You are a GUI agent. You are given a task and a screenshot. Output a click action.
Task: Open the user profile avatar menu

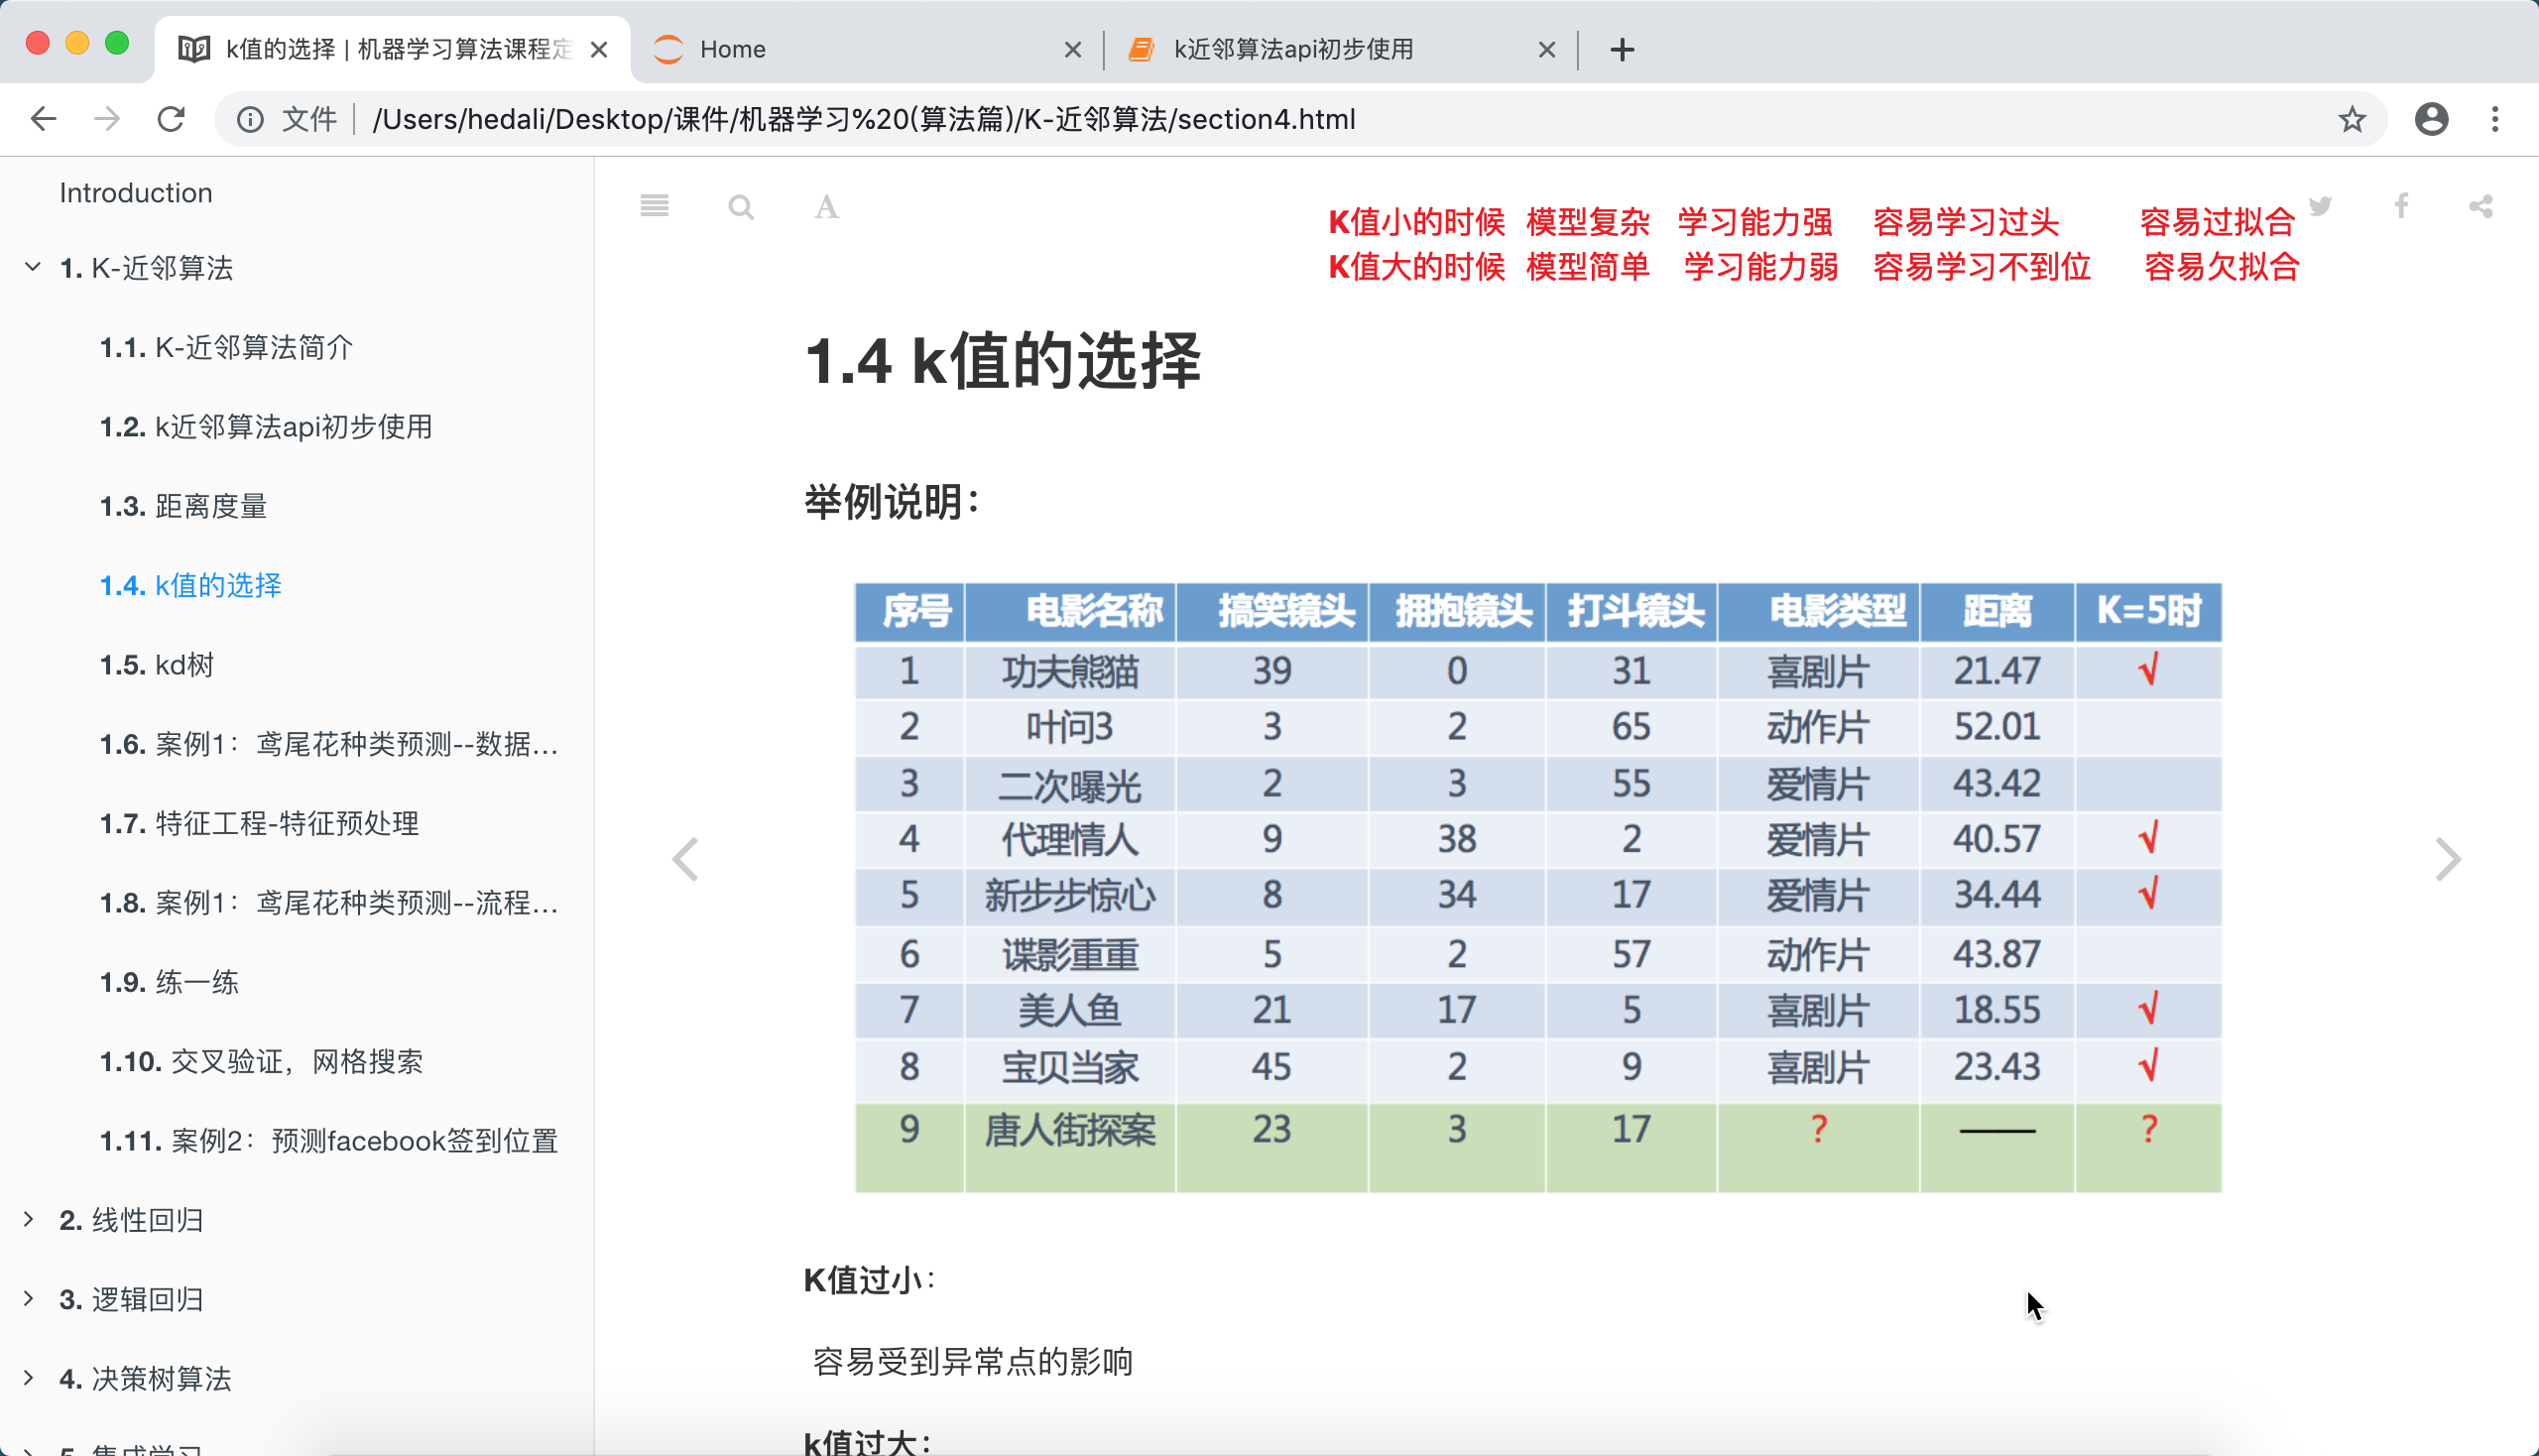coord(2431,119)
